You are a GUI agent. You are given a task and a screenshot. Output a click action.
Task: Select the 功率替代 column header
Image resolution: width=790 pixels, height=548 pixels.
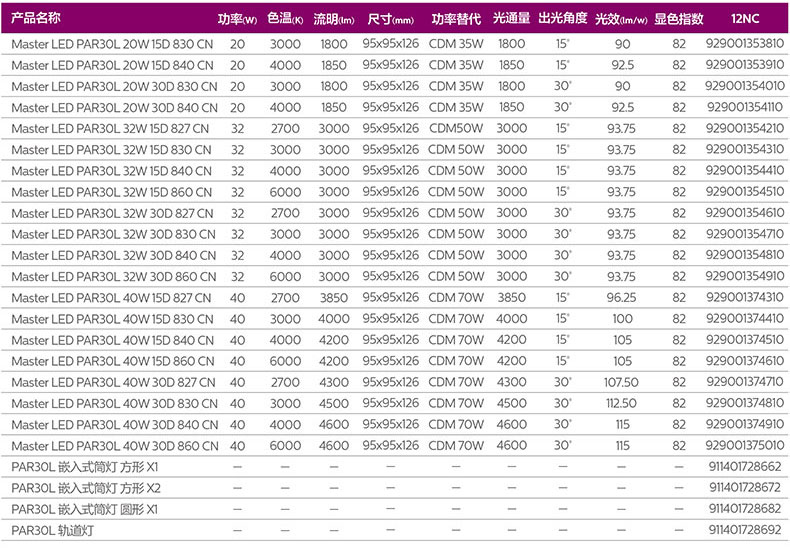[x=456, y=19]
